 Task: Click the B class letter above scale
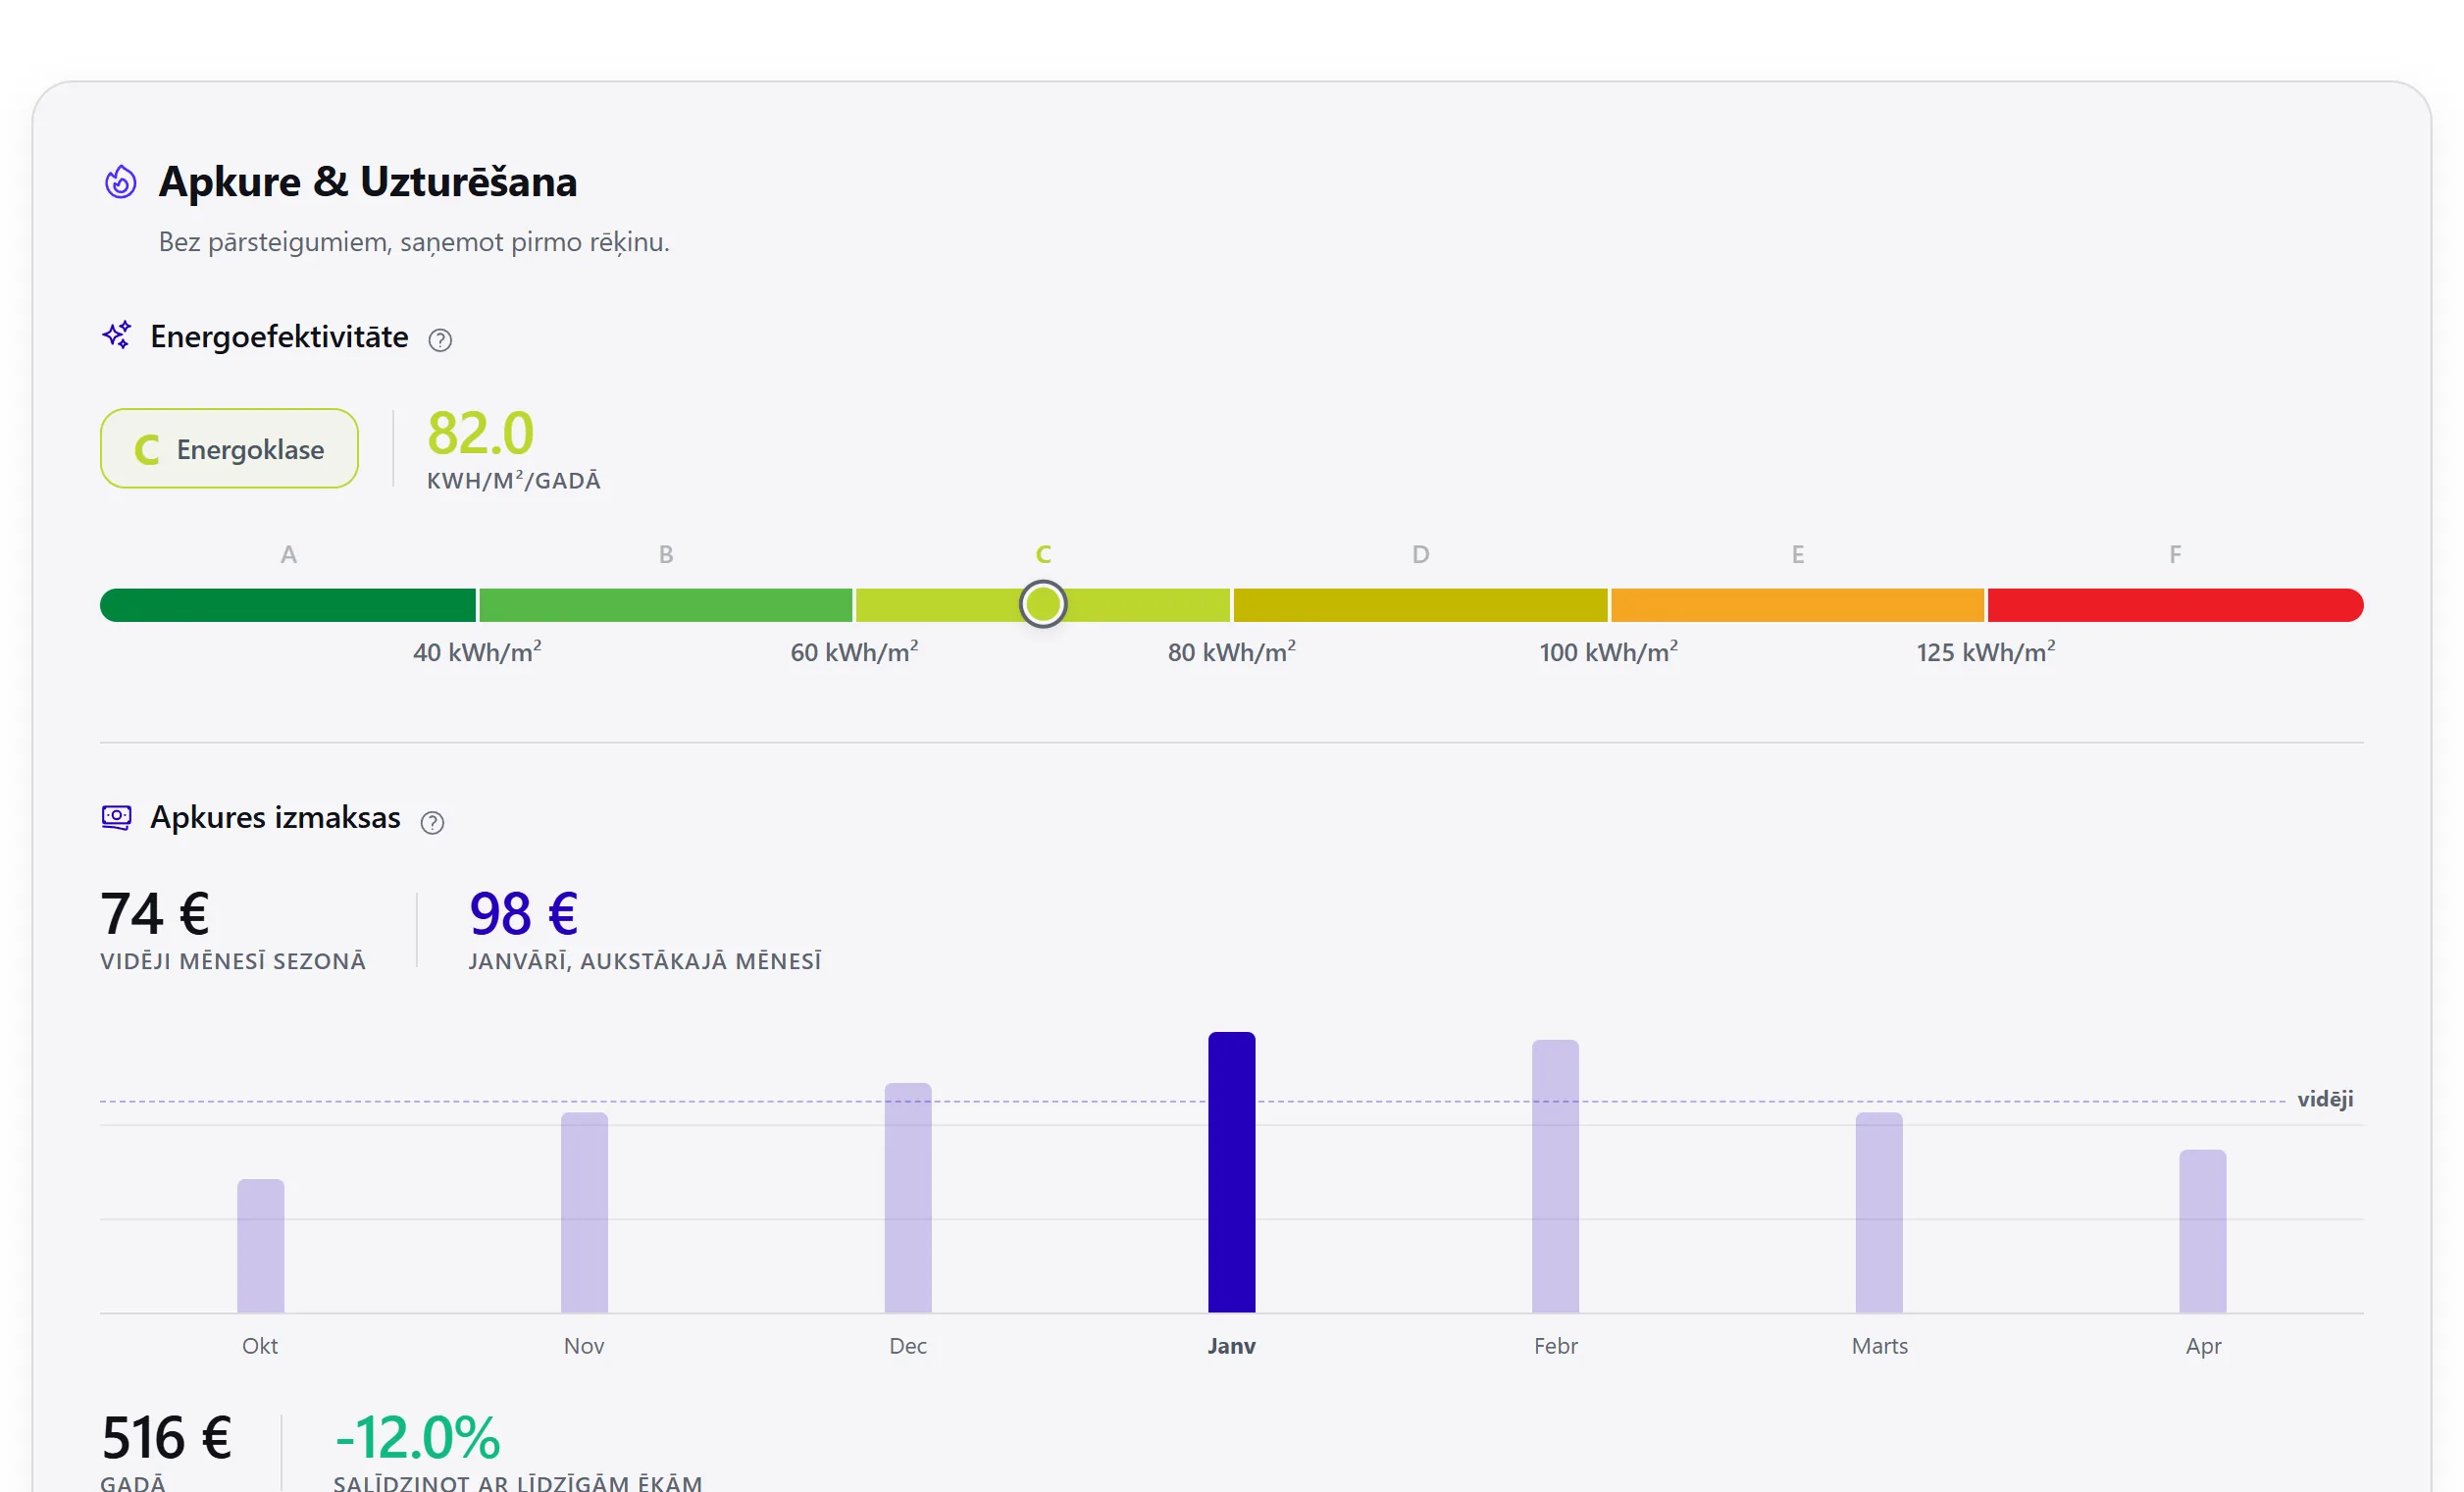[666, 554]
